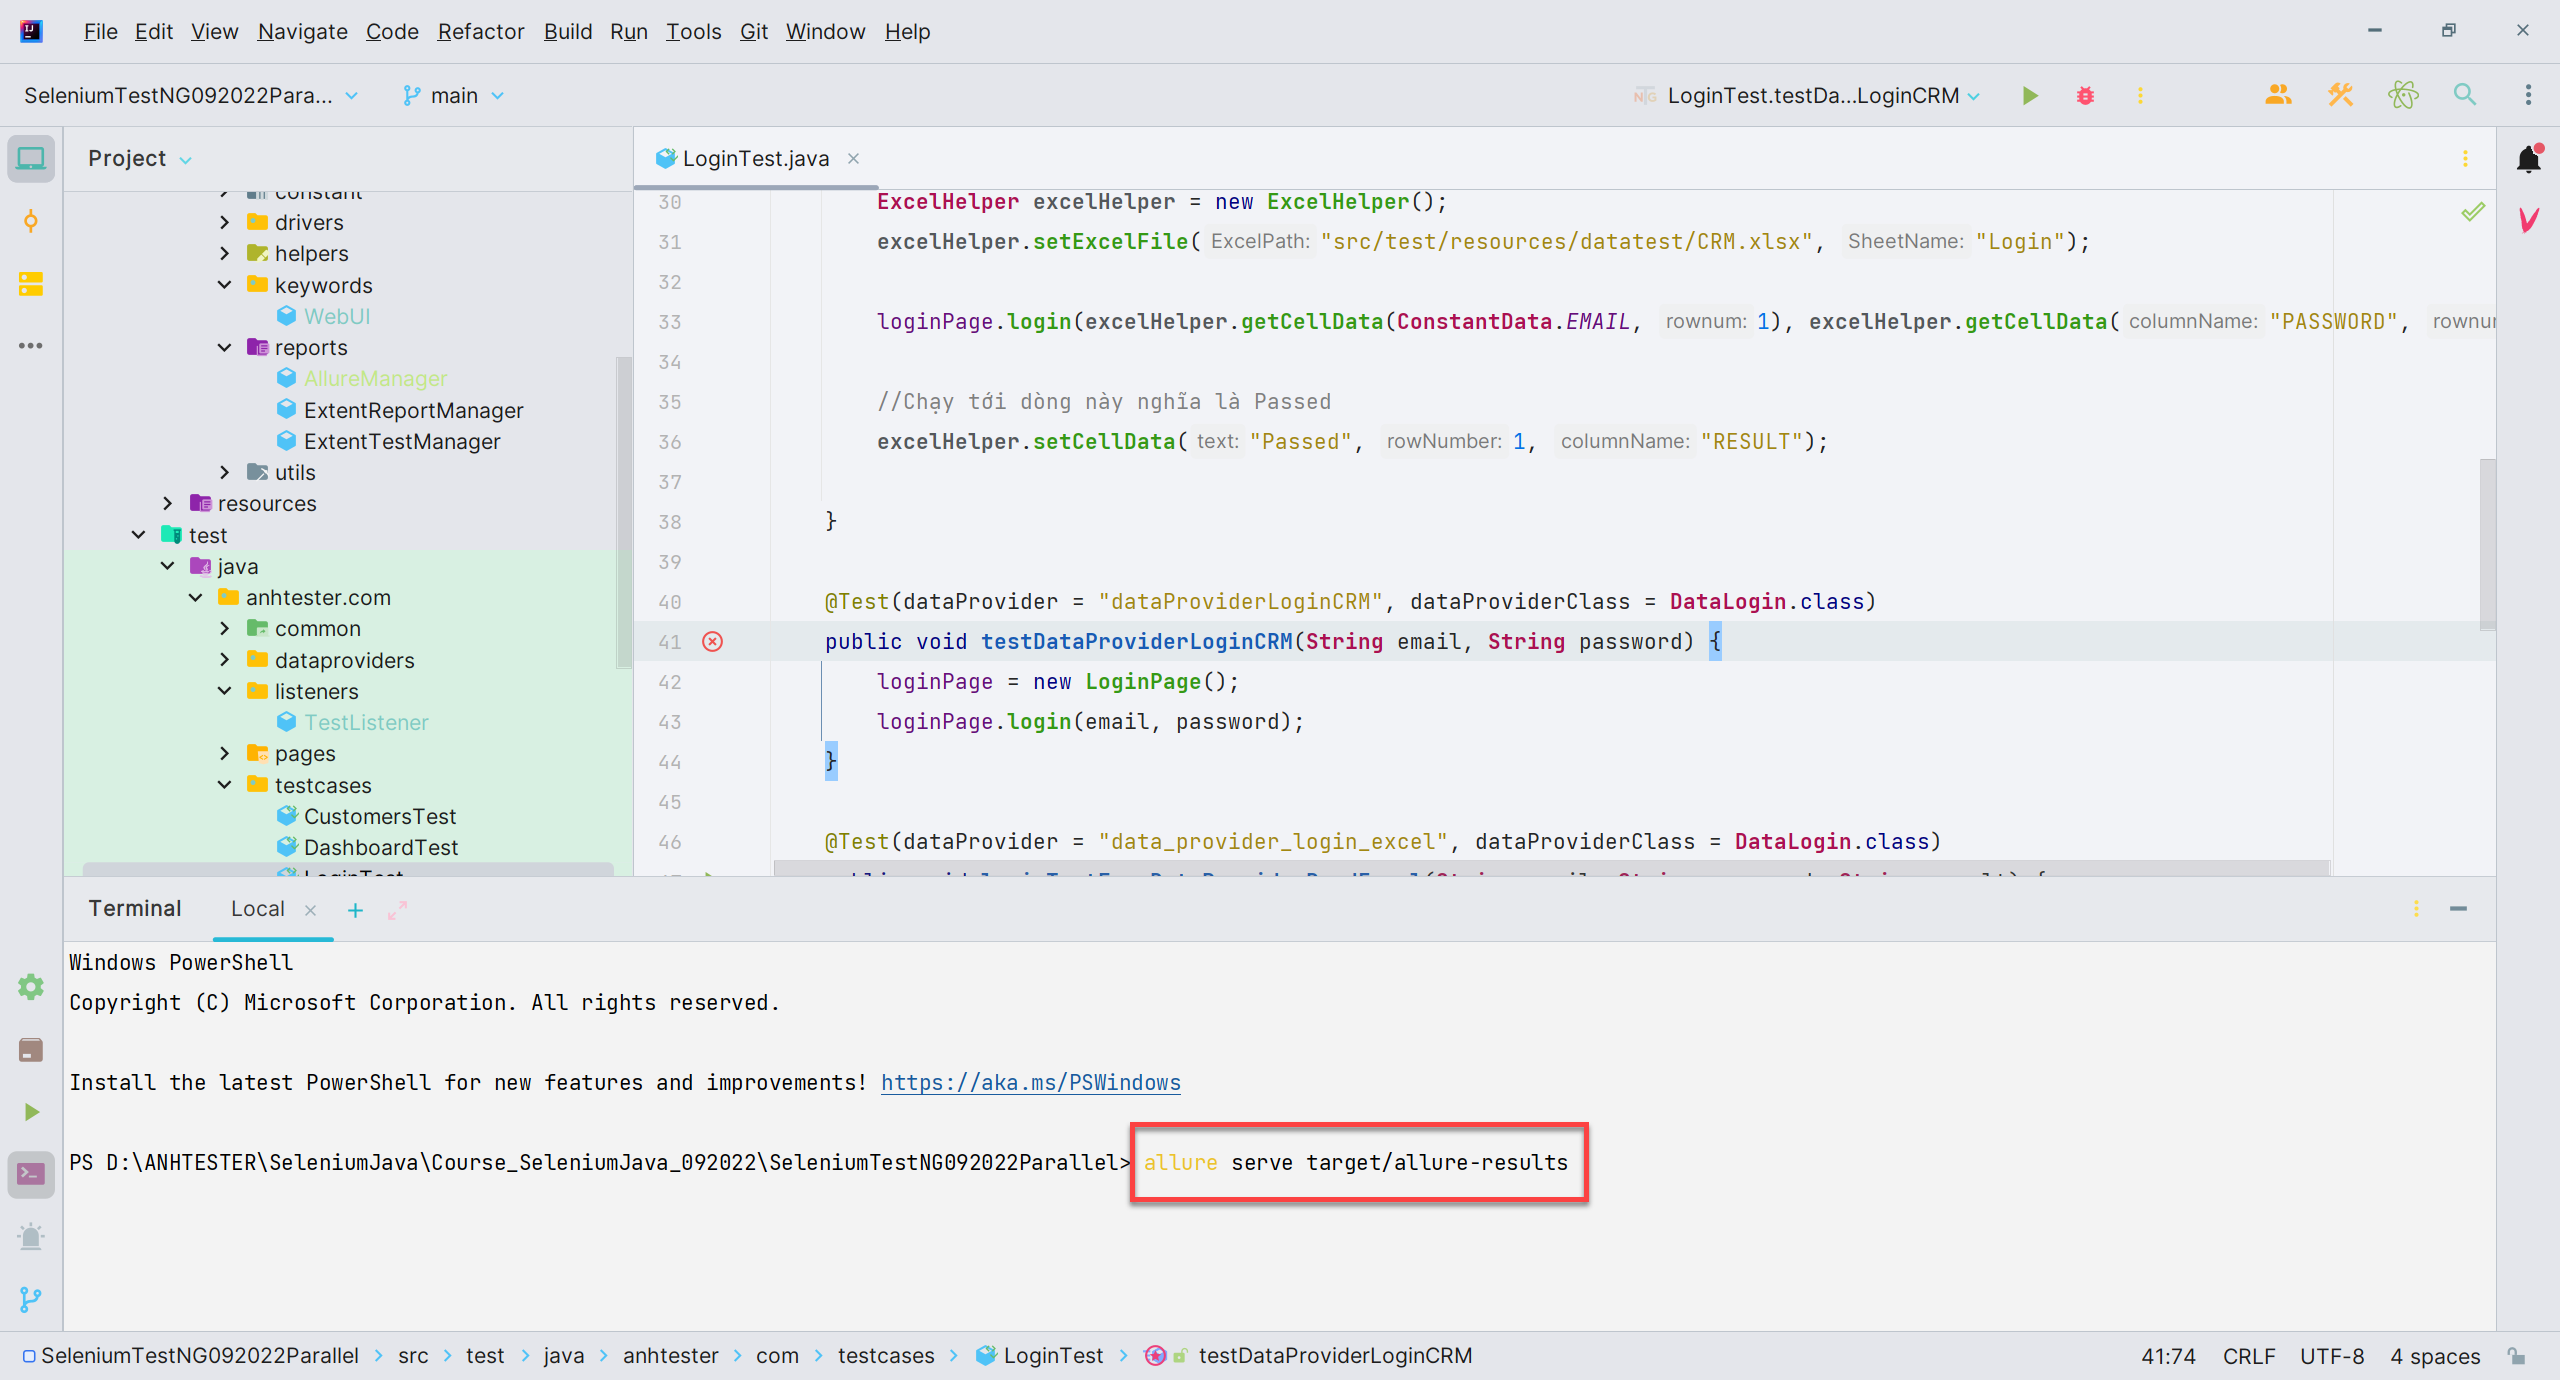Open Problems alert icon in left sidebar
Viewport: 2560px width, 1380px height.
(31, 1237)
